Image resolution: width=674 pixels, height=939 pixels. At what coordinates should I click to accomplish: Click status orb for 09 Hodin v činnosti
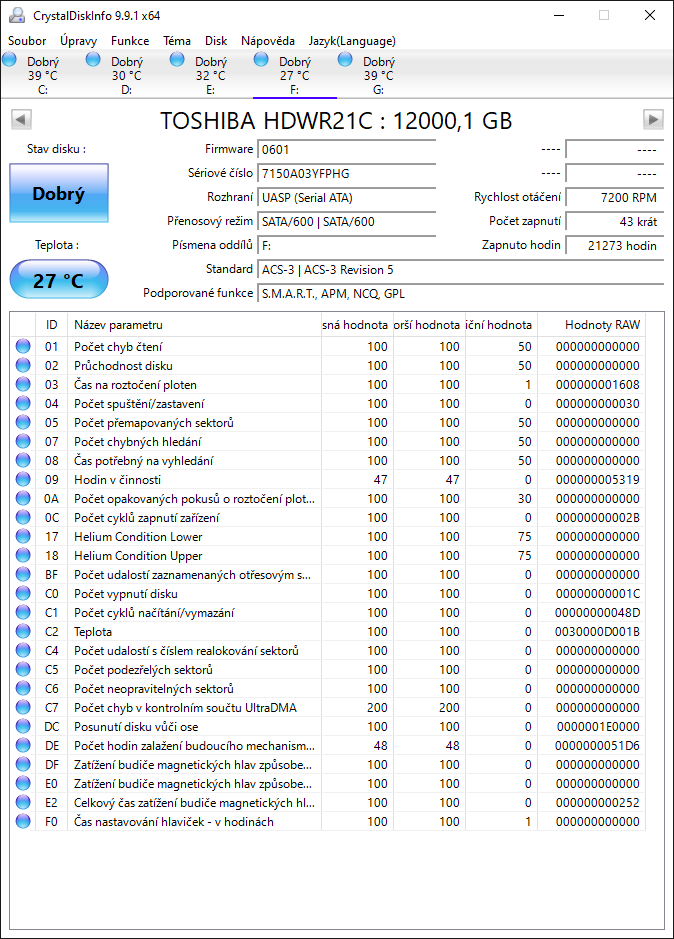click(x=23, y=479)
